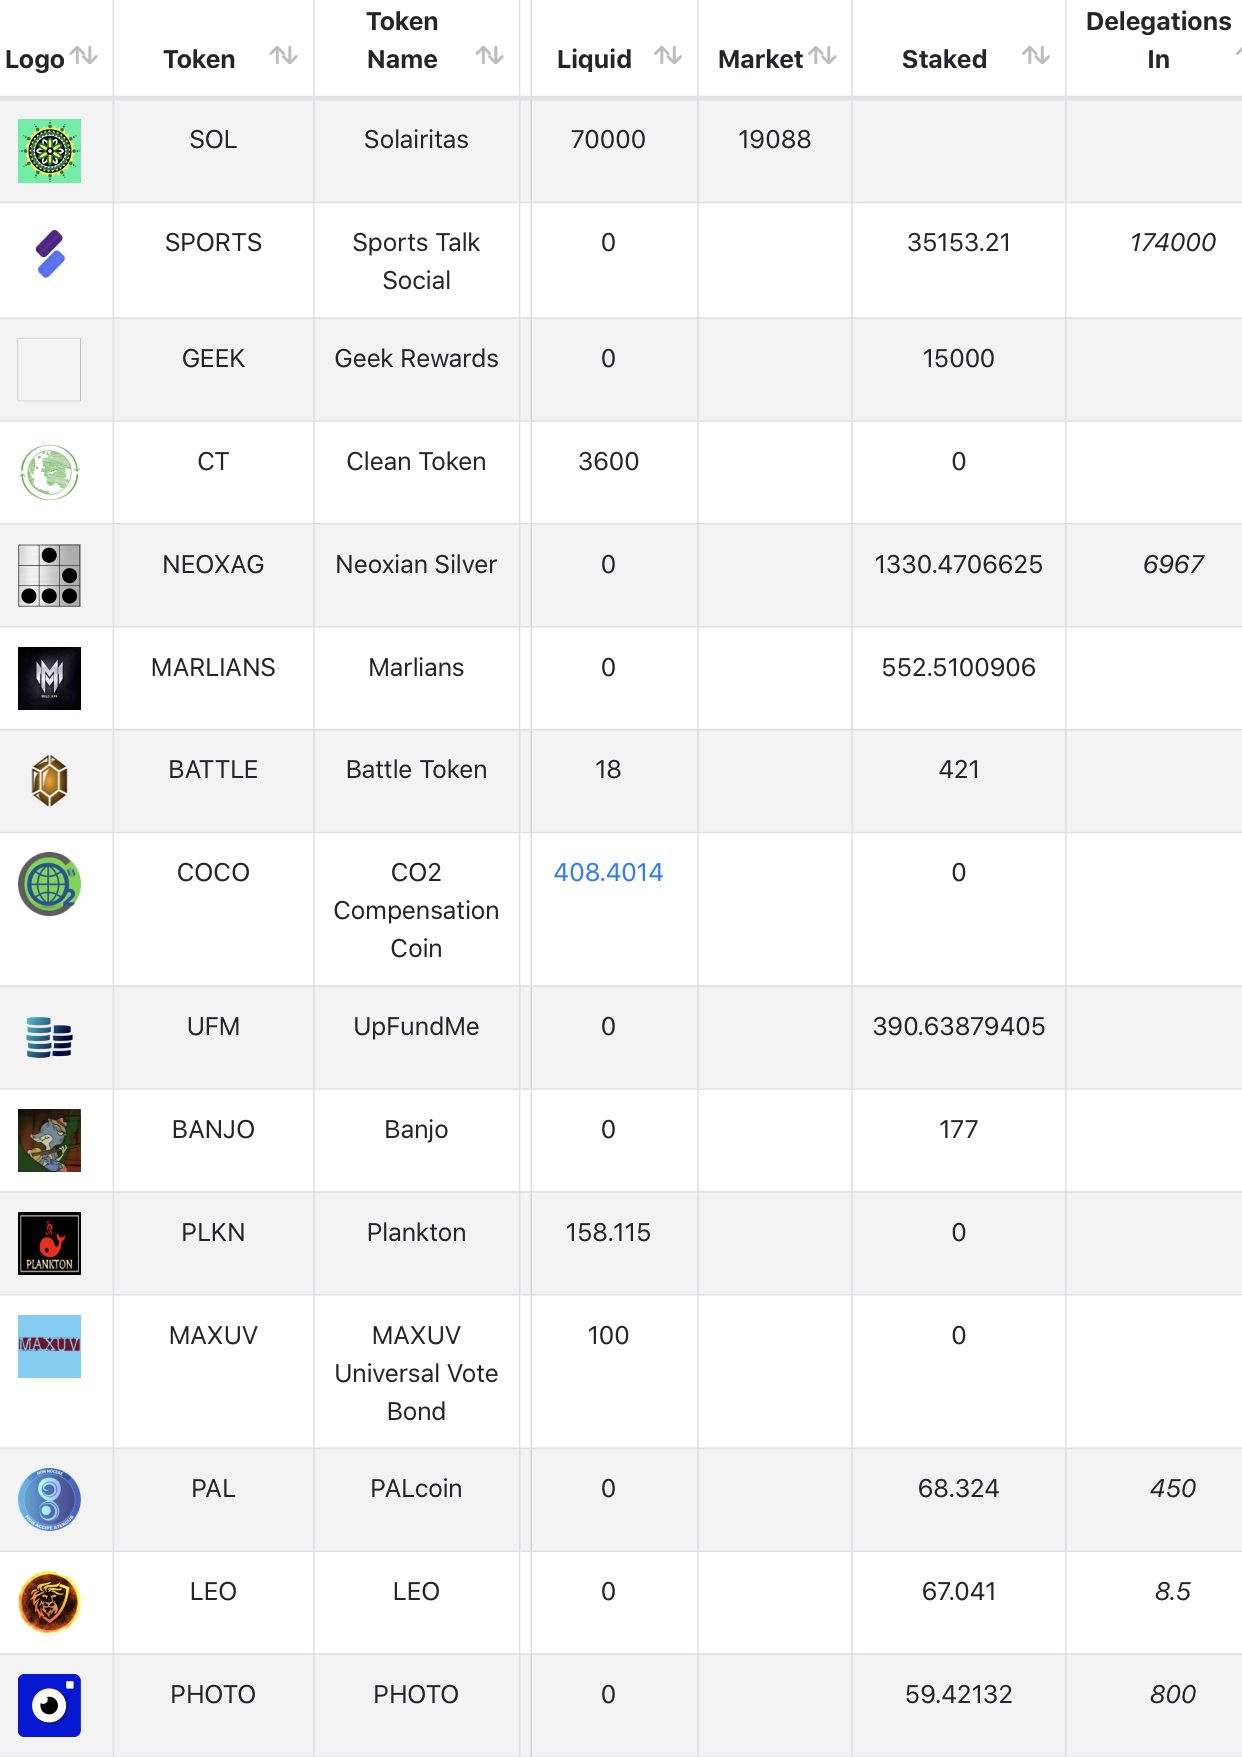Click the Plankton logo thumbnail
This screenshot has height=1757, width=1242.
49,1243
